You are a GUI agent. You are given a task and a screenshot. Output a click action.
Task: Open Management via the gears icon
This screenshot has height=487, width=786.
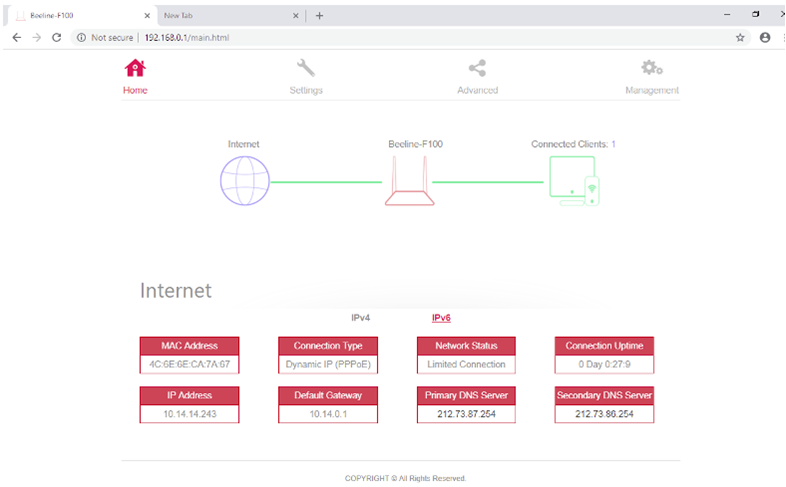651,68
